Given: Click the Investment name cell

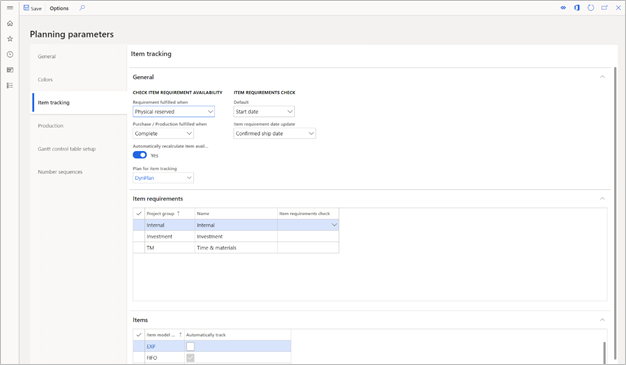Looking at the screenshot, I should [236, 236].
